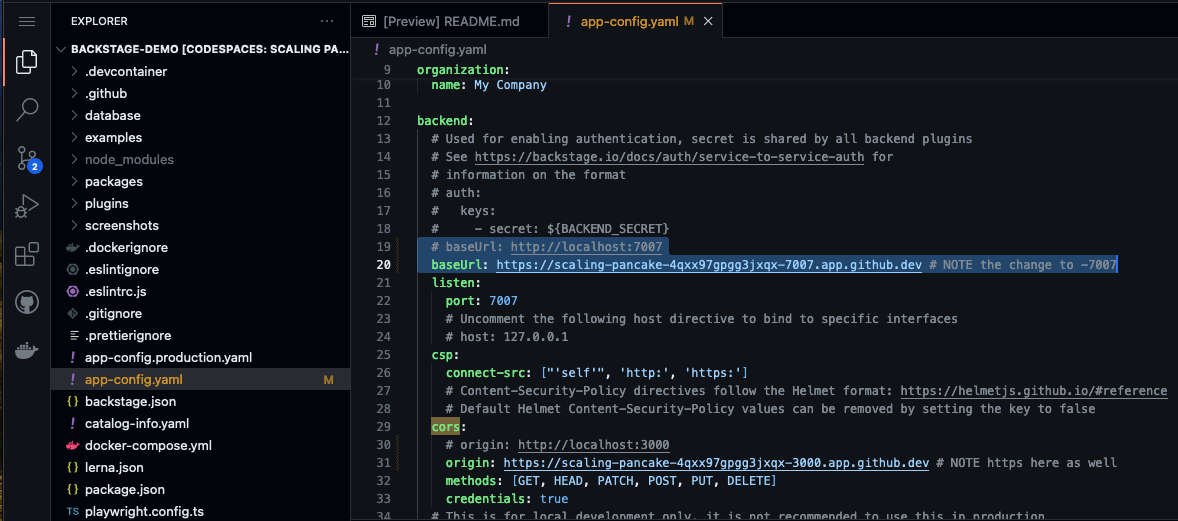
Task: Open the Extensions view
Action: [x=26, y=254]
